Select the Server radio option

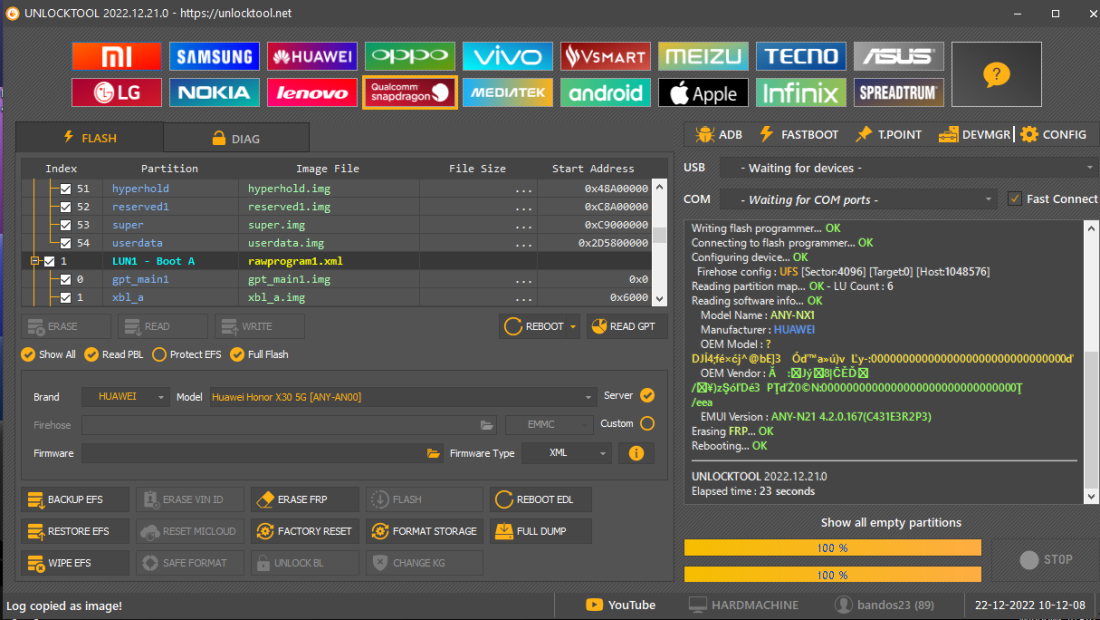point(648,396)
